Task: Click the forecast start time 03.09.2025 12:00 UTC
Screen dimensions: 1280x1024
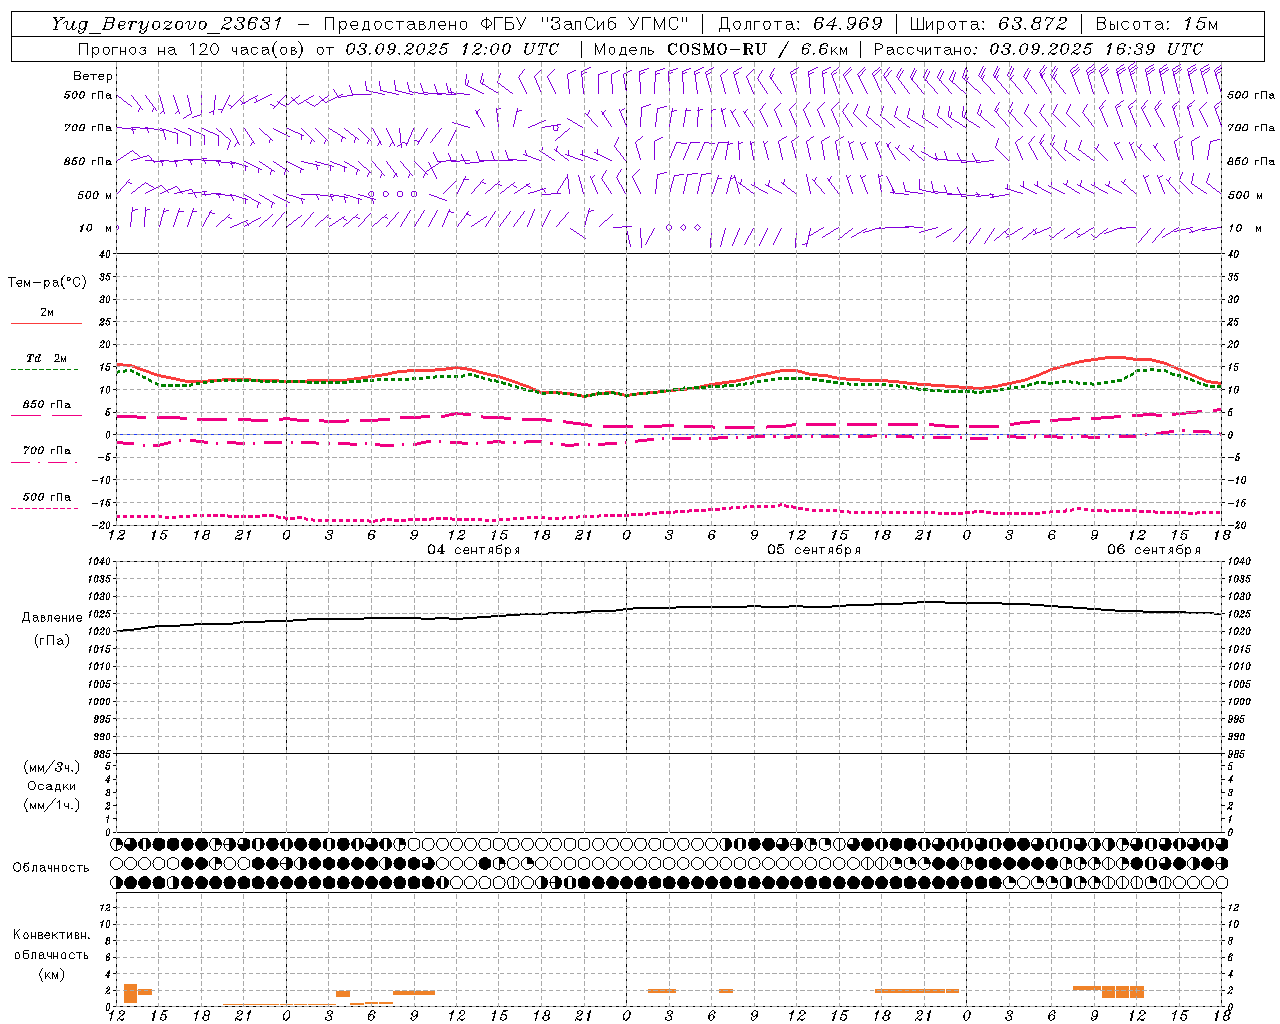Action: [x=452, y=49]
